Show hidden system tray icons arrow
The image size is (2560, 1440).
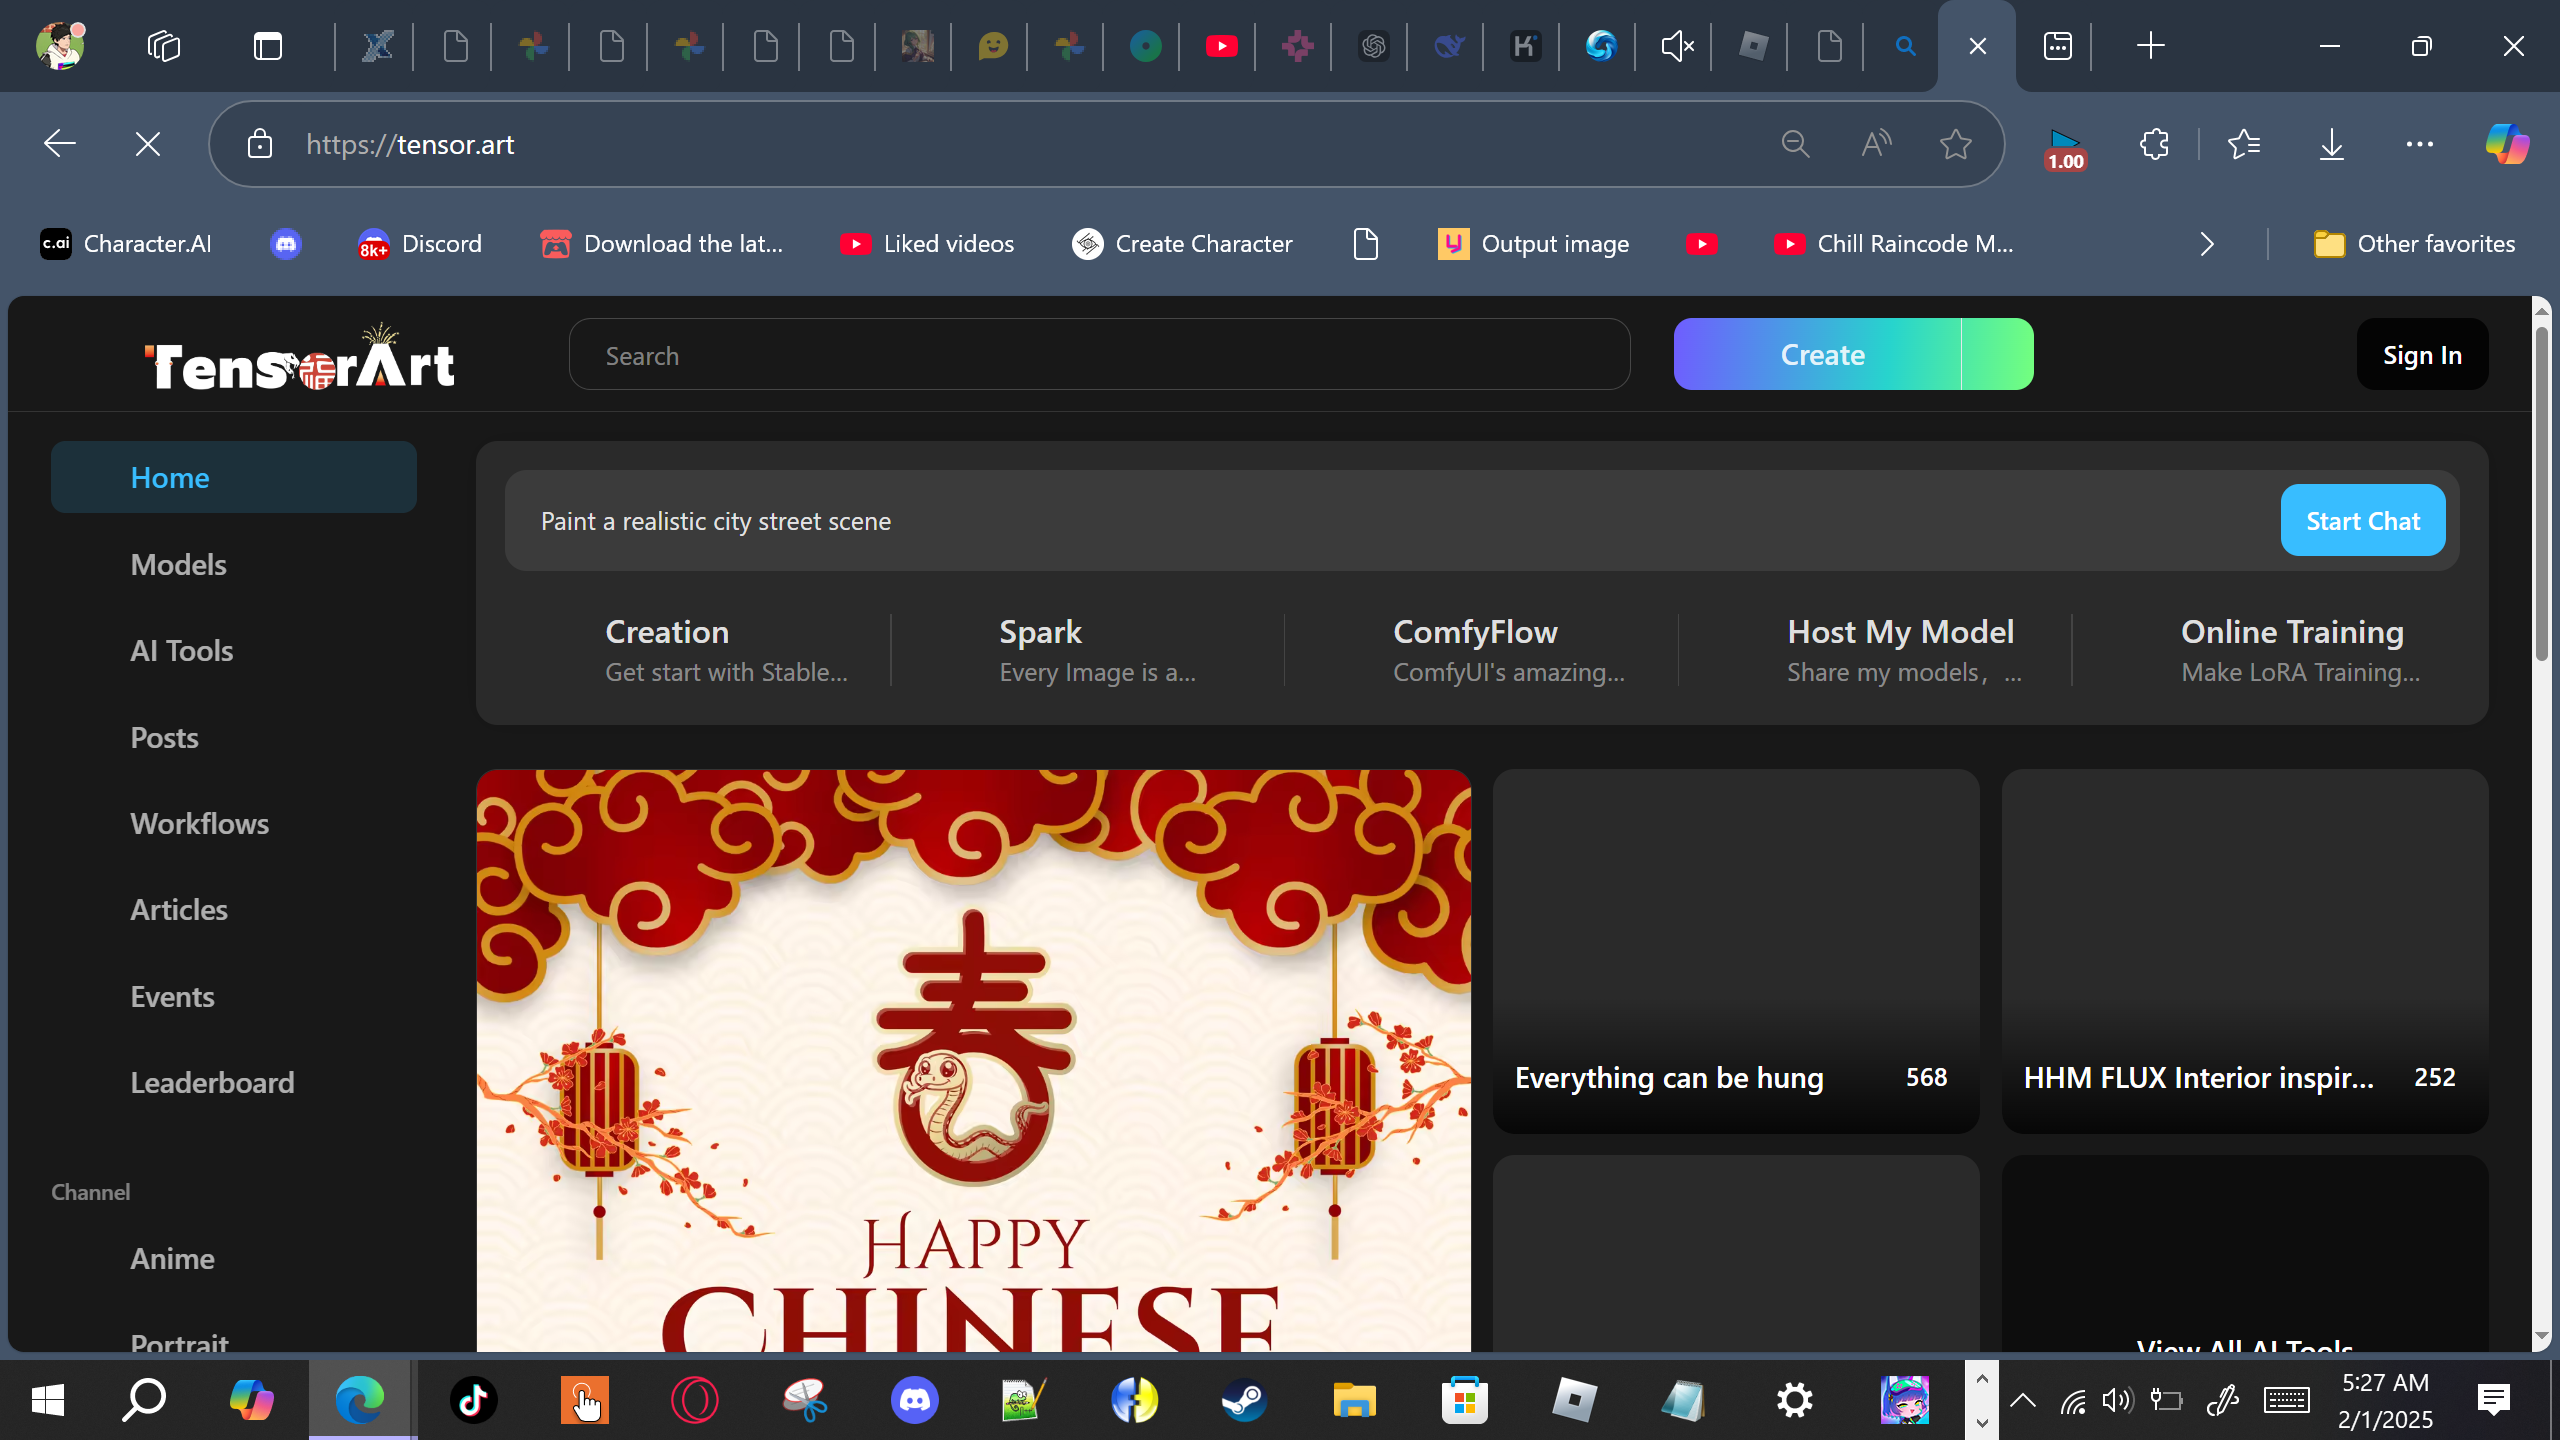pos(2022,1399)
